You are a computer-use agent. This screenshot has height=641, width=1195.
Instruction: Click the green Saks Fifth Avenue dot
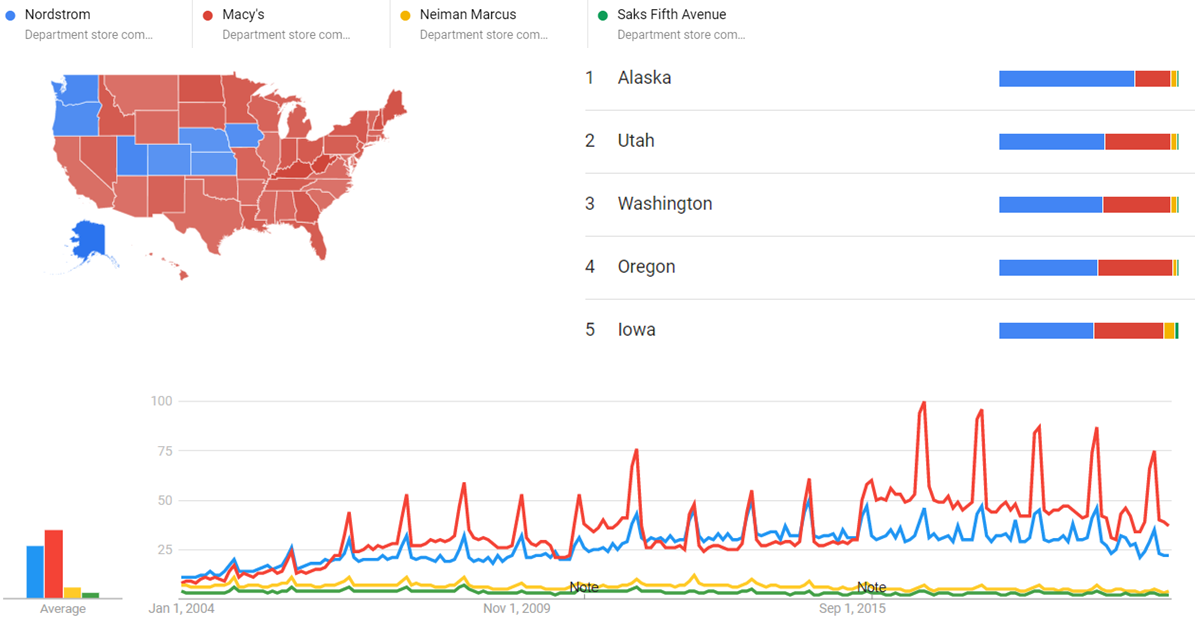(x=603, y=15)
